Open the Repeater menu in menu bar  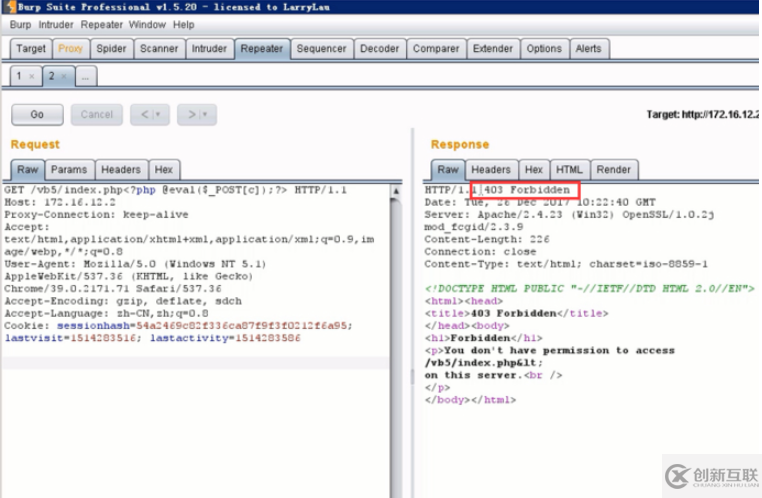point(102,25)
